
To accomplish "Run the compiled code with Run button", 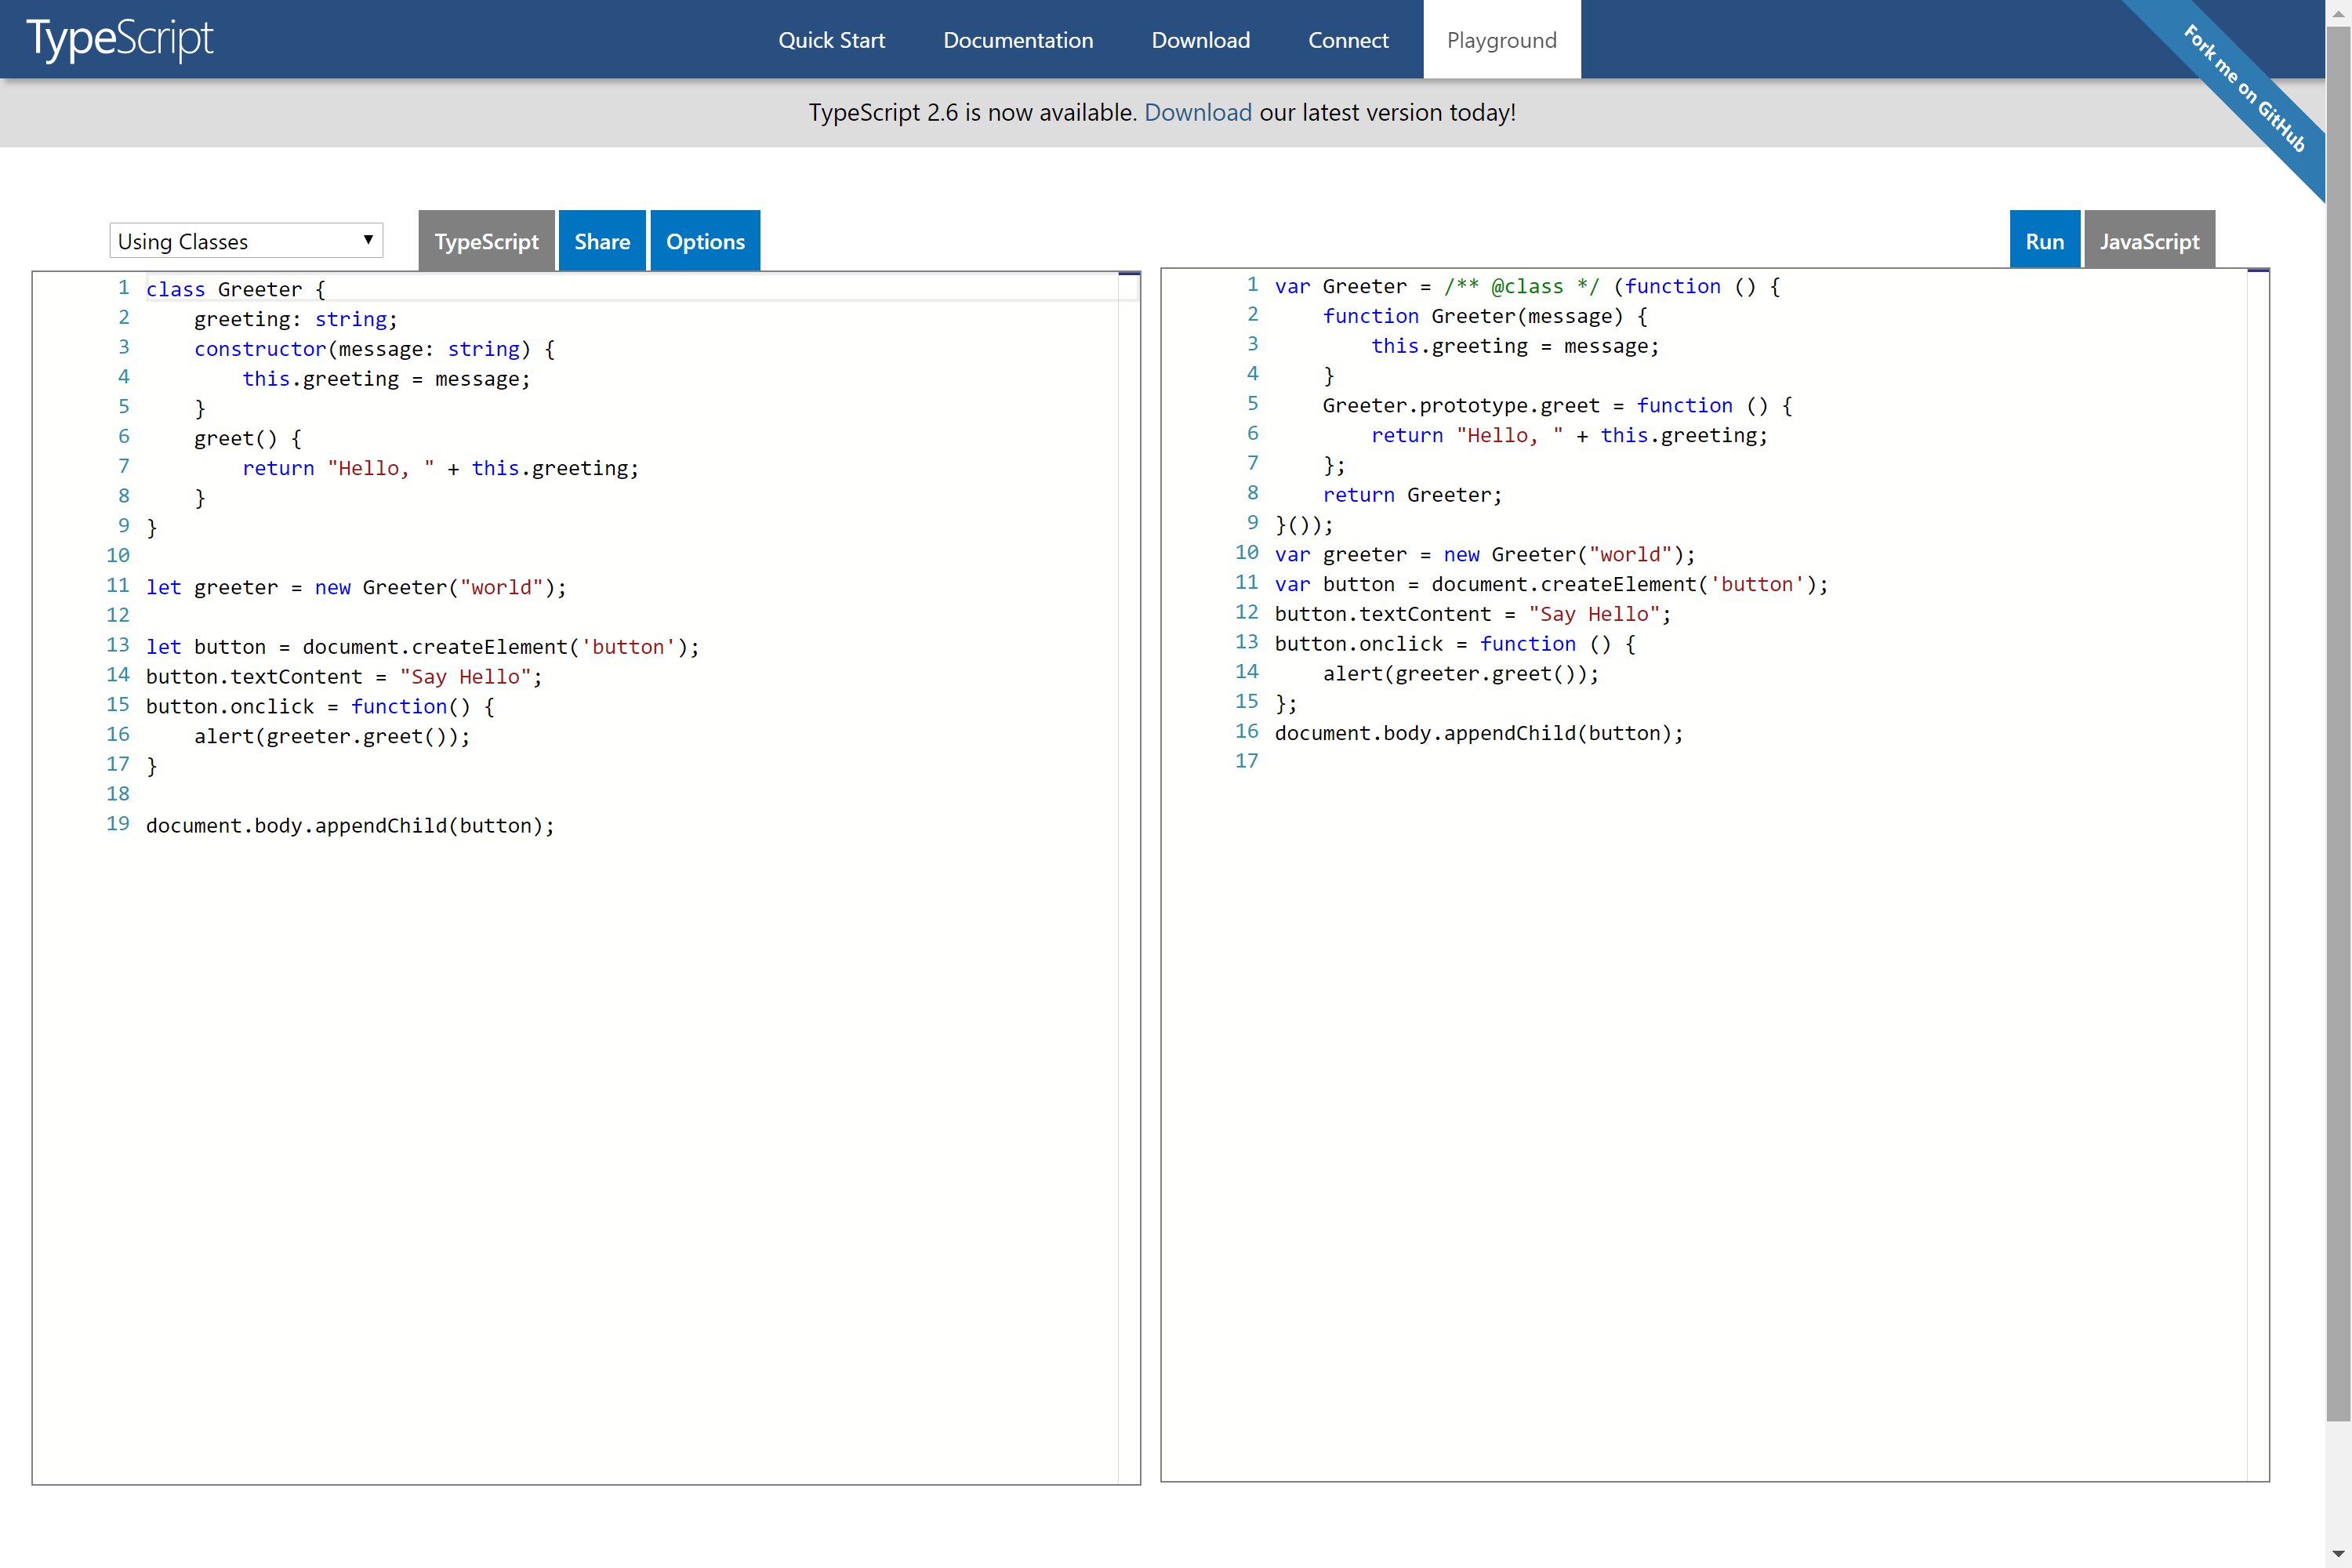I will coord(2044,241).
